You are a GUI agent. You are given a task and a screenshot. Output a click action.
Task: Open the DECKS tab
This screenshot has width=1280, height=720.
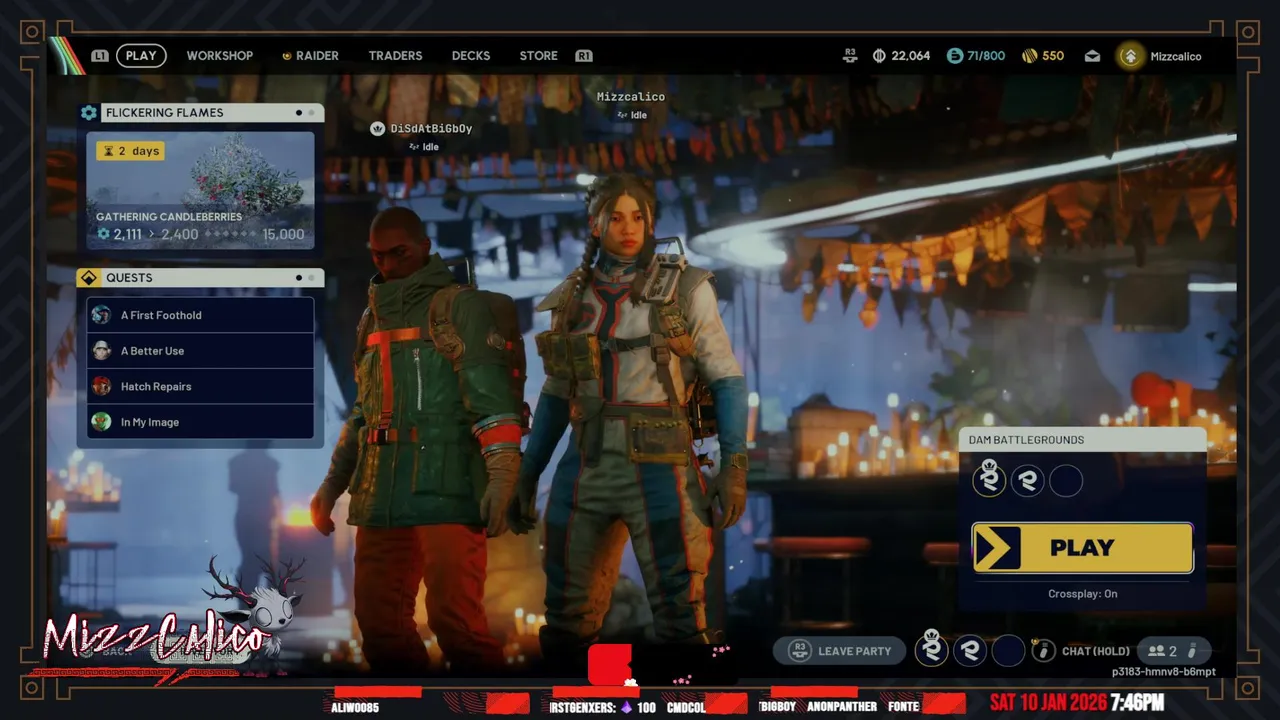pos(471,56)
